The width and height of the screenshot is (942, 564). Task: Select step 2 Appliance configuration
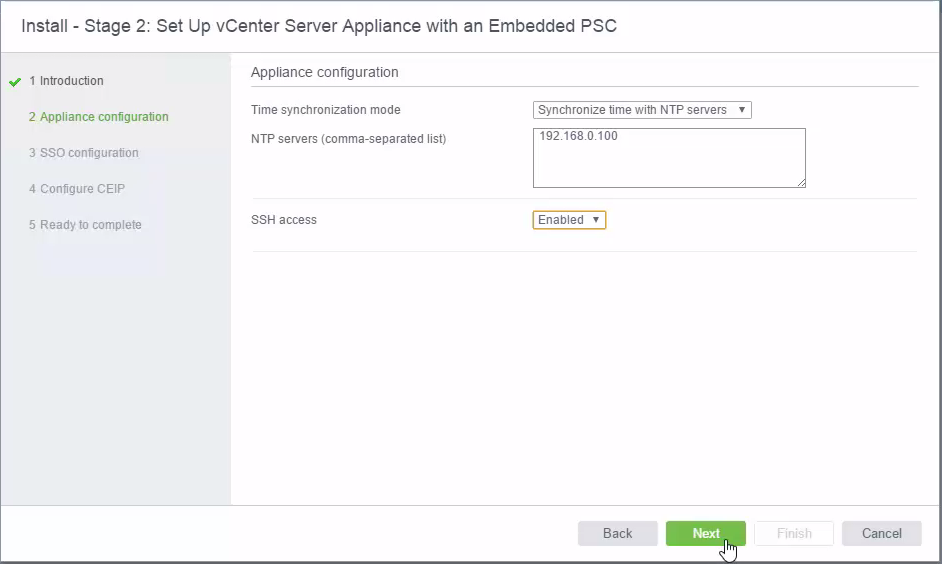(x=99, y=117)
